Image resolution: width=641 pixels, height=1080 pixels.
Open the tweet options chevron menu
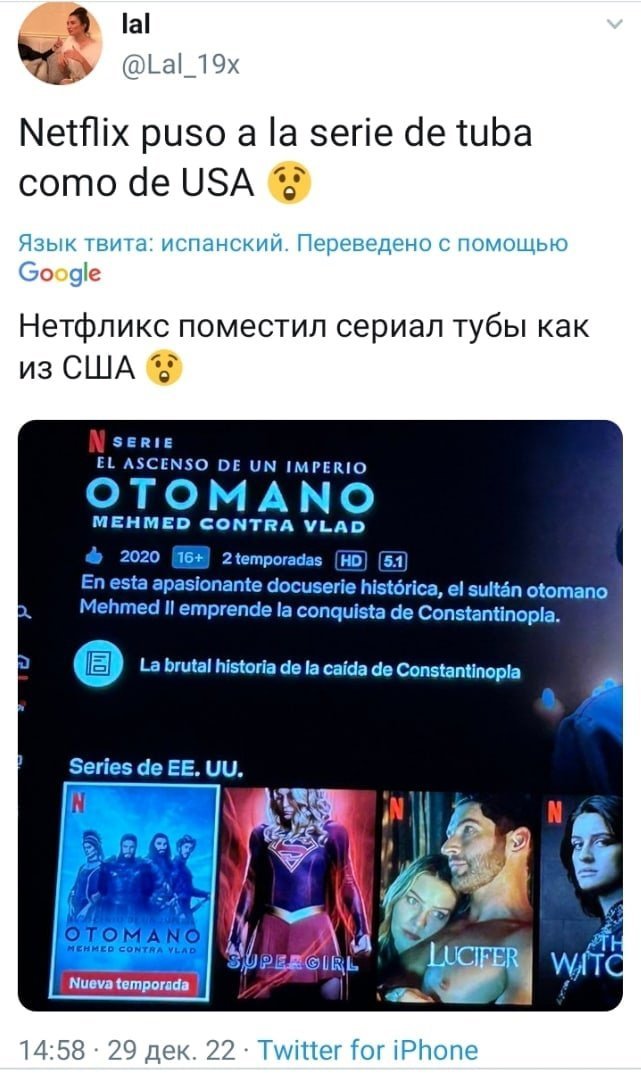[x=614, y=25]
